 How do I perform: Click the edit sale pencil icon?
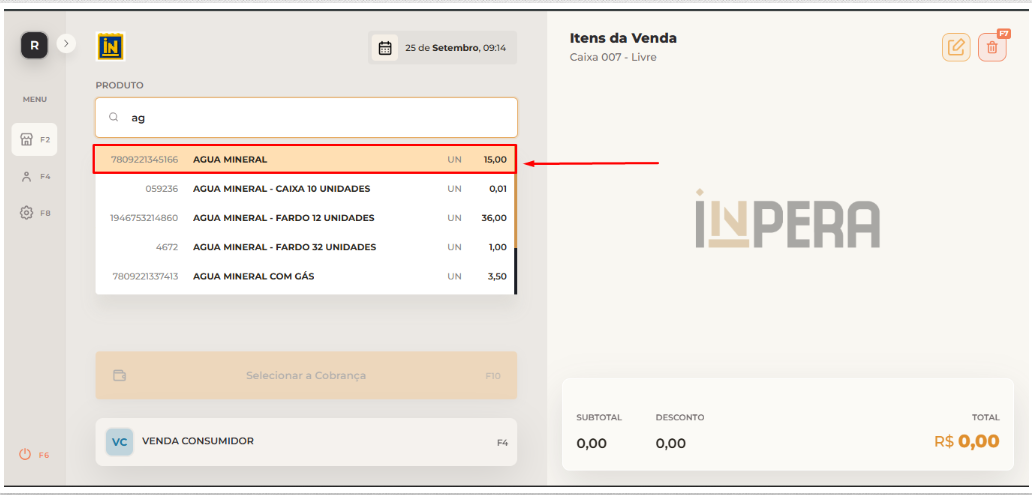click(x=956, y=47)
